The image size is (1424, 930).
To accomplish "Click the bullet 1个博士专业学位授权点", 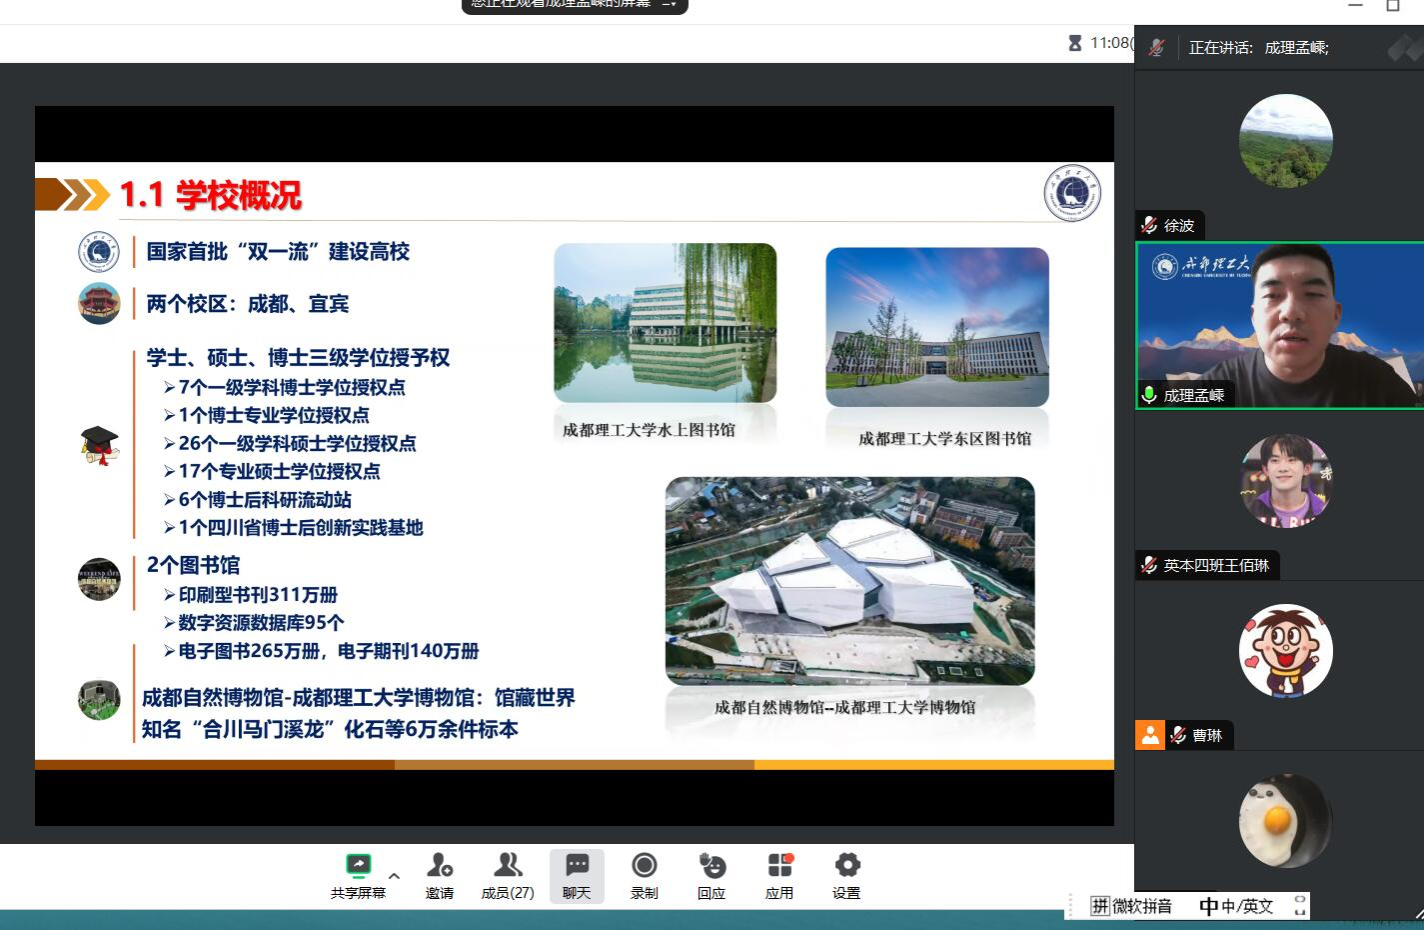I will pos(266,415).
